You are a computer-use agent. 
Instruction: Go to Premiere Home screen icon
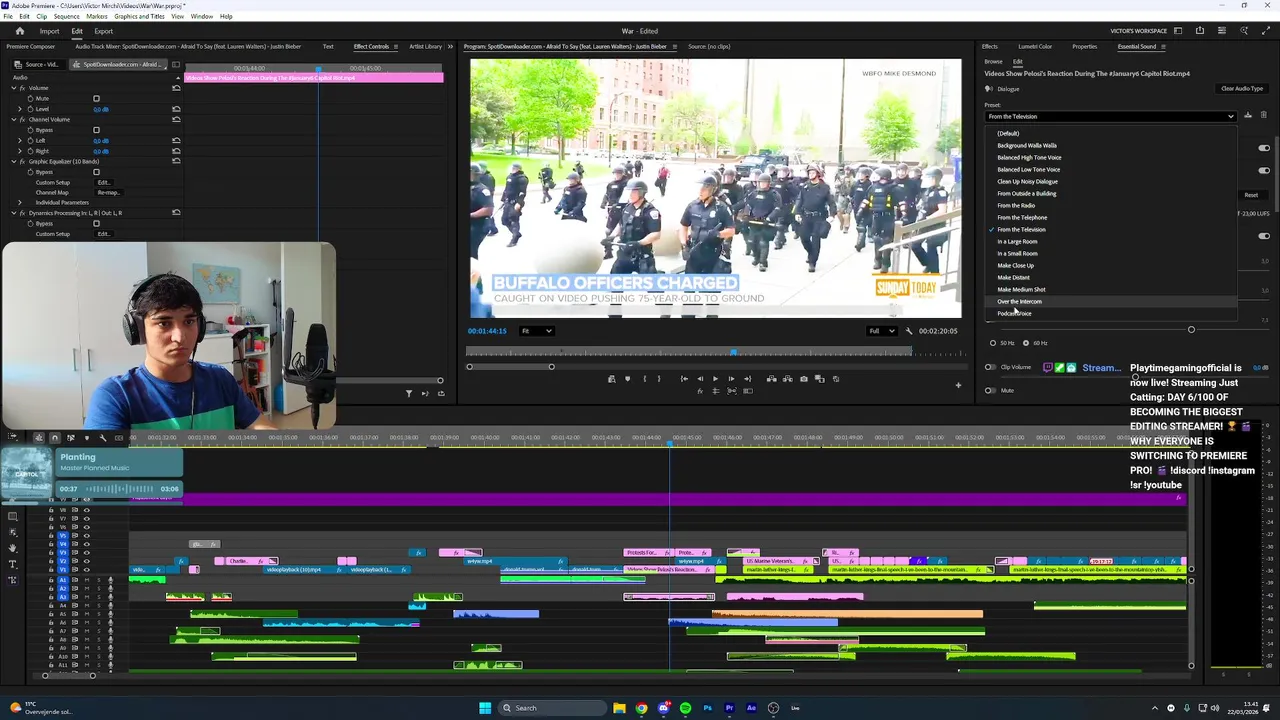[x=19, y=31]
